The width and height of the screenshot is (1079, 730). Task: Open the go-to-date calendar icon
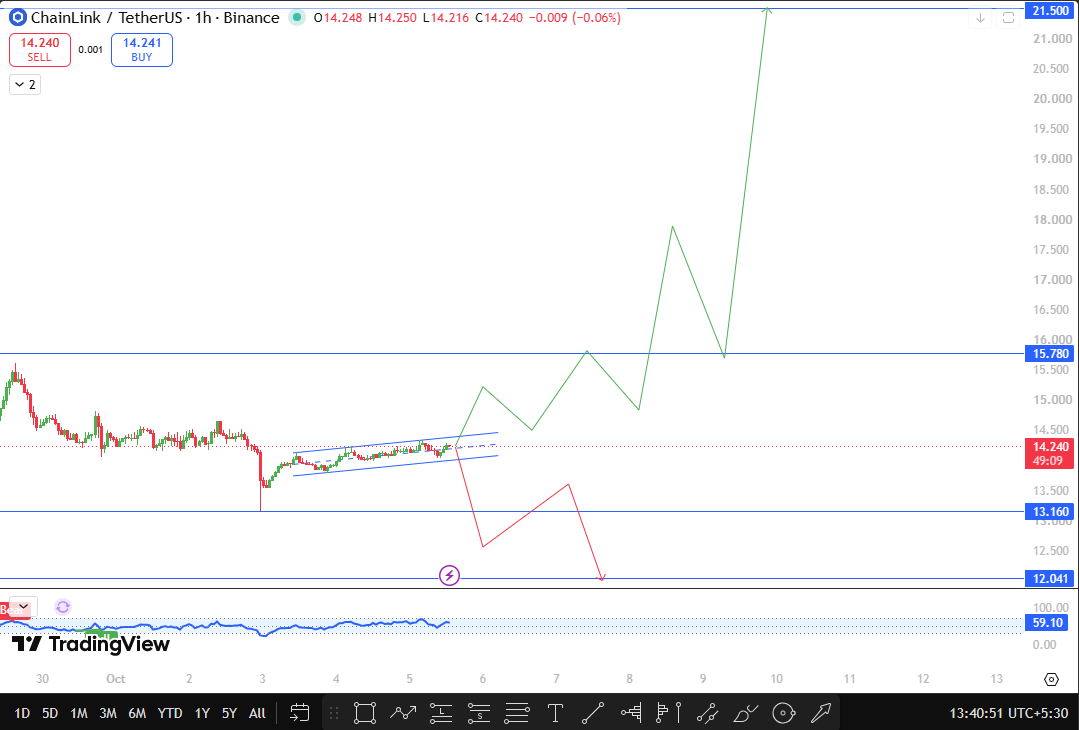point(299,713)
